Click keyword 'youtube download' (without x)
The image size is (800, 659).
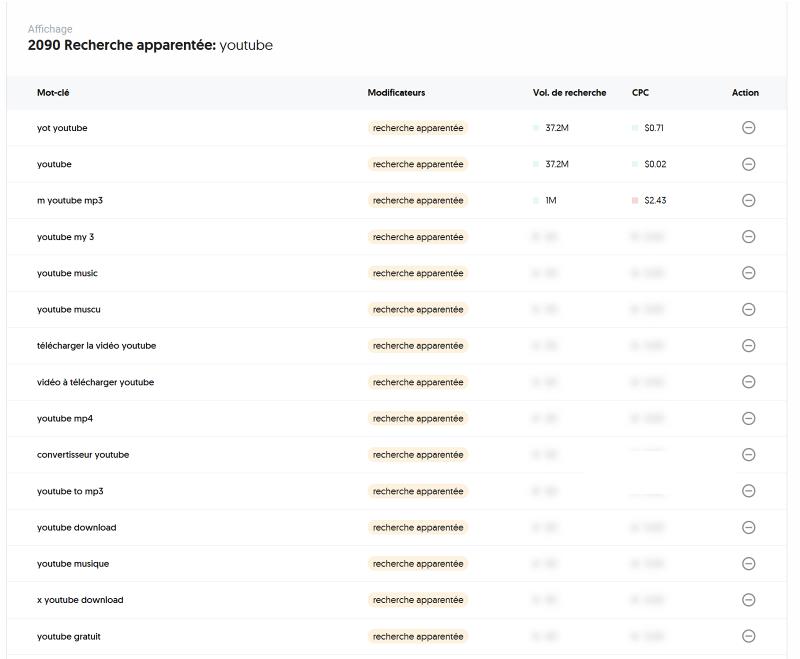click(x=77, y=527)
